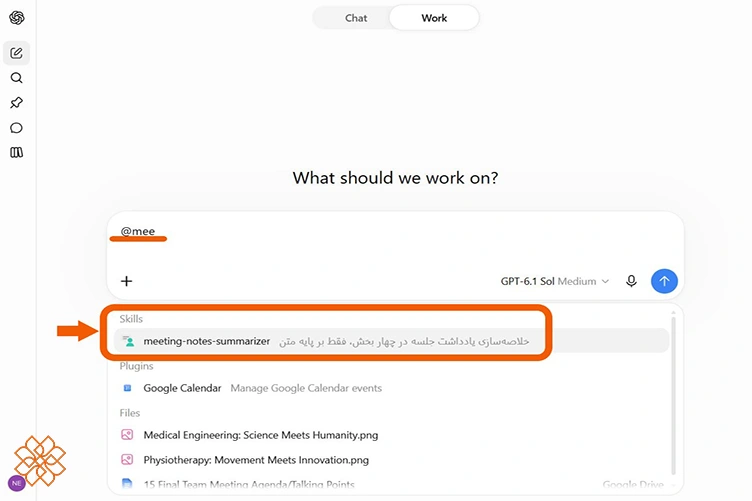Click image icon beside Physiotherapy file

click(x=127, y=460)
